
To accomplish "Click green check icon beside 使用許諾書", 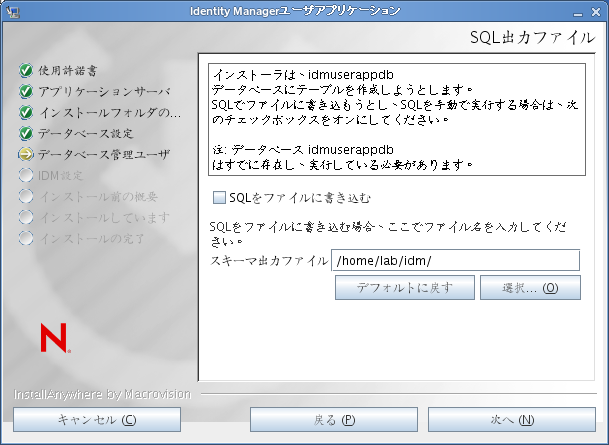I will coord(26,70).
